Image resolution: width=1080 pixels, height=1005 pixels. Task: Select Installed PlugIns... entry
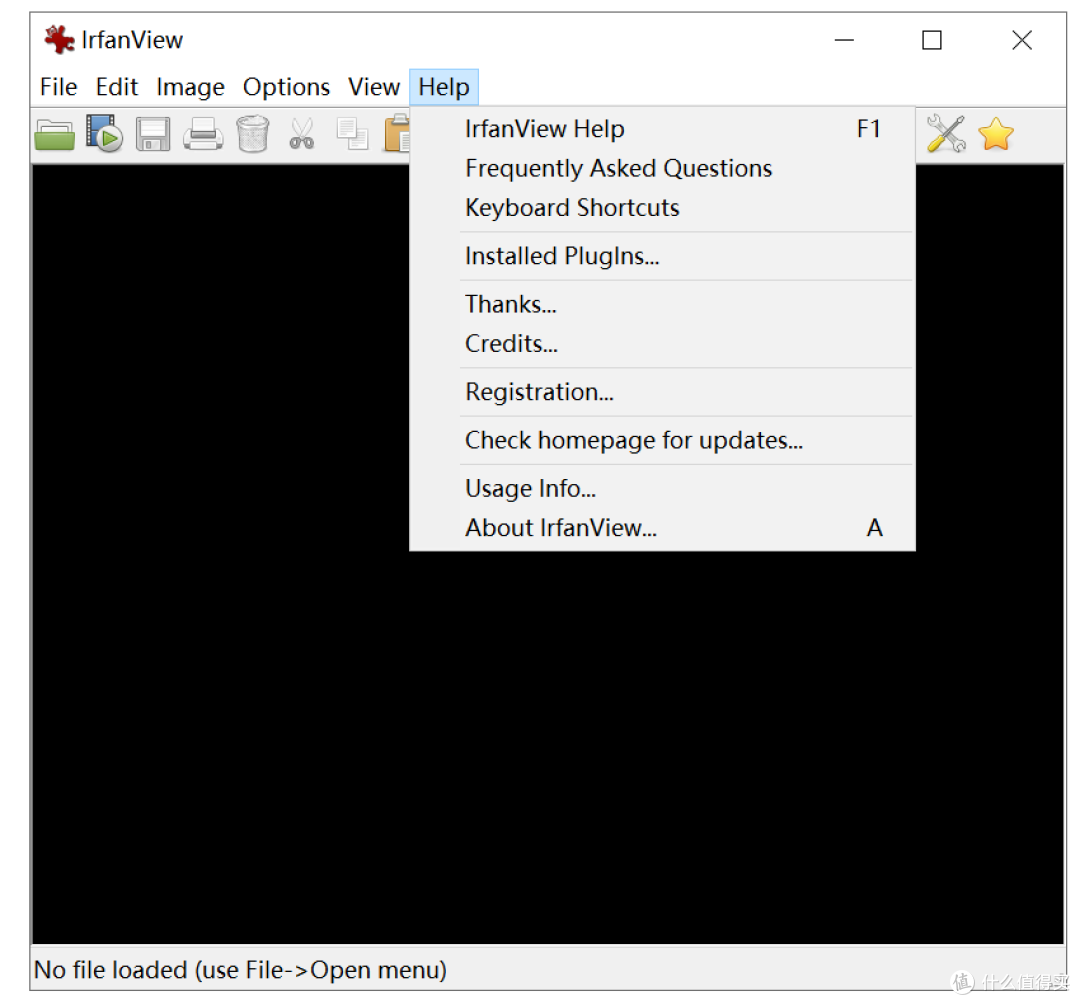(662, 256)
